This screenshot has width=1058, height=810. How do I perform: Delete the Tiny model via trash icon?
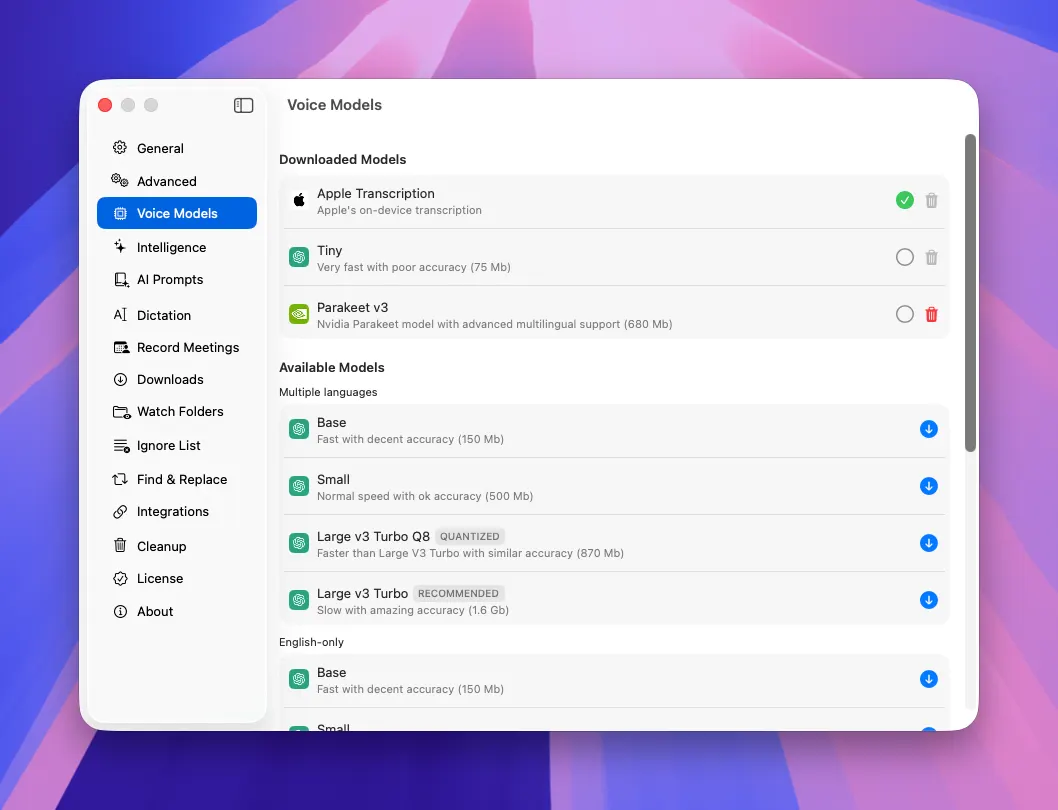pyautogui.click(x=931, y=257)
